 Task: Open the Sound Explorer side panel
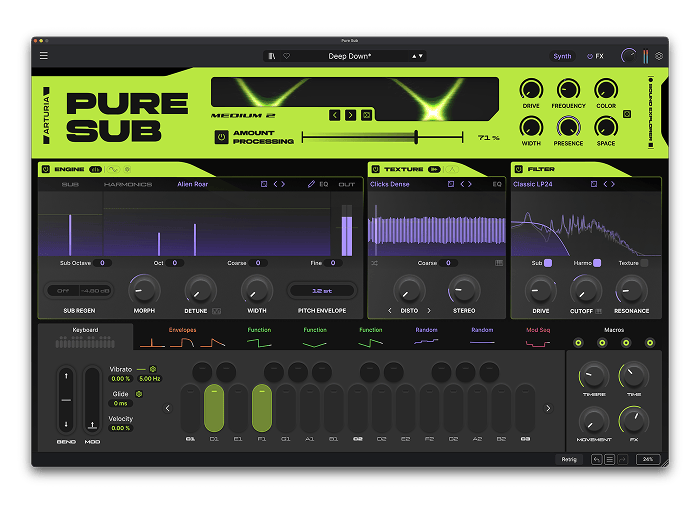pyautogui.click(x=651, y=112)
